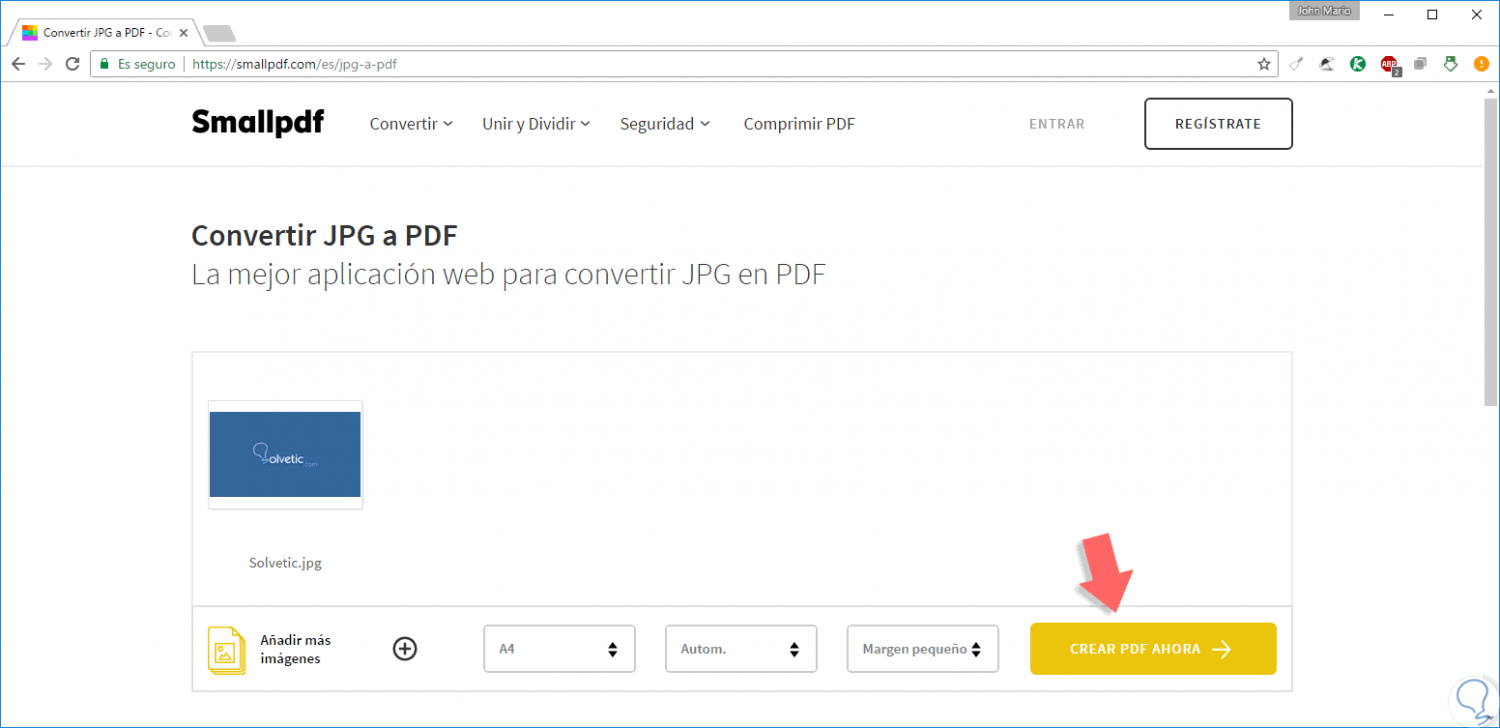Click the Solvetic.jpg file name
The height and width of the screenshot is (728, 1500).
click(x=285, y=563)
